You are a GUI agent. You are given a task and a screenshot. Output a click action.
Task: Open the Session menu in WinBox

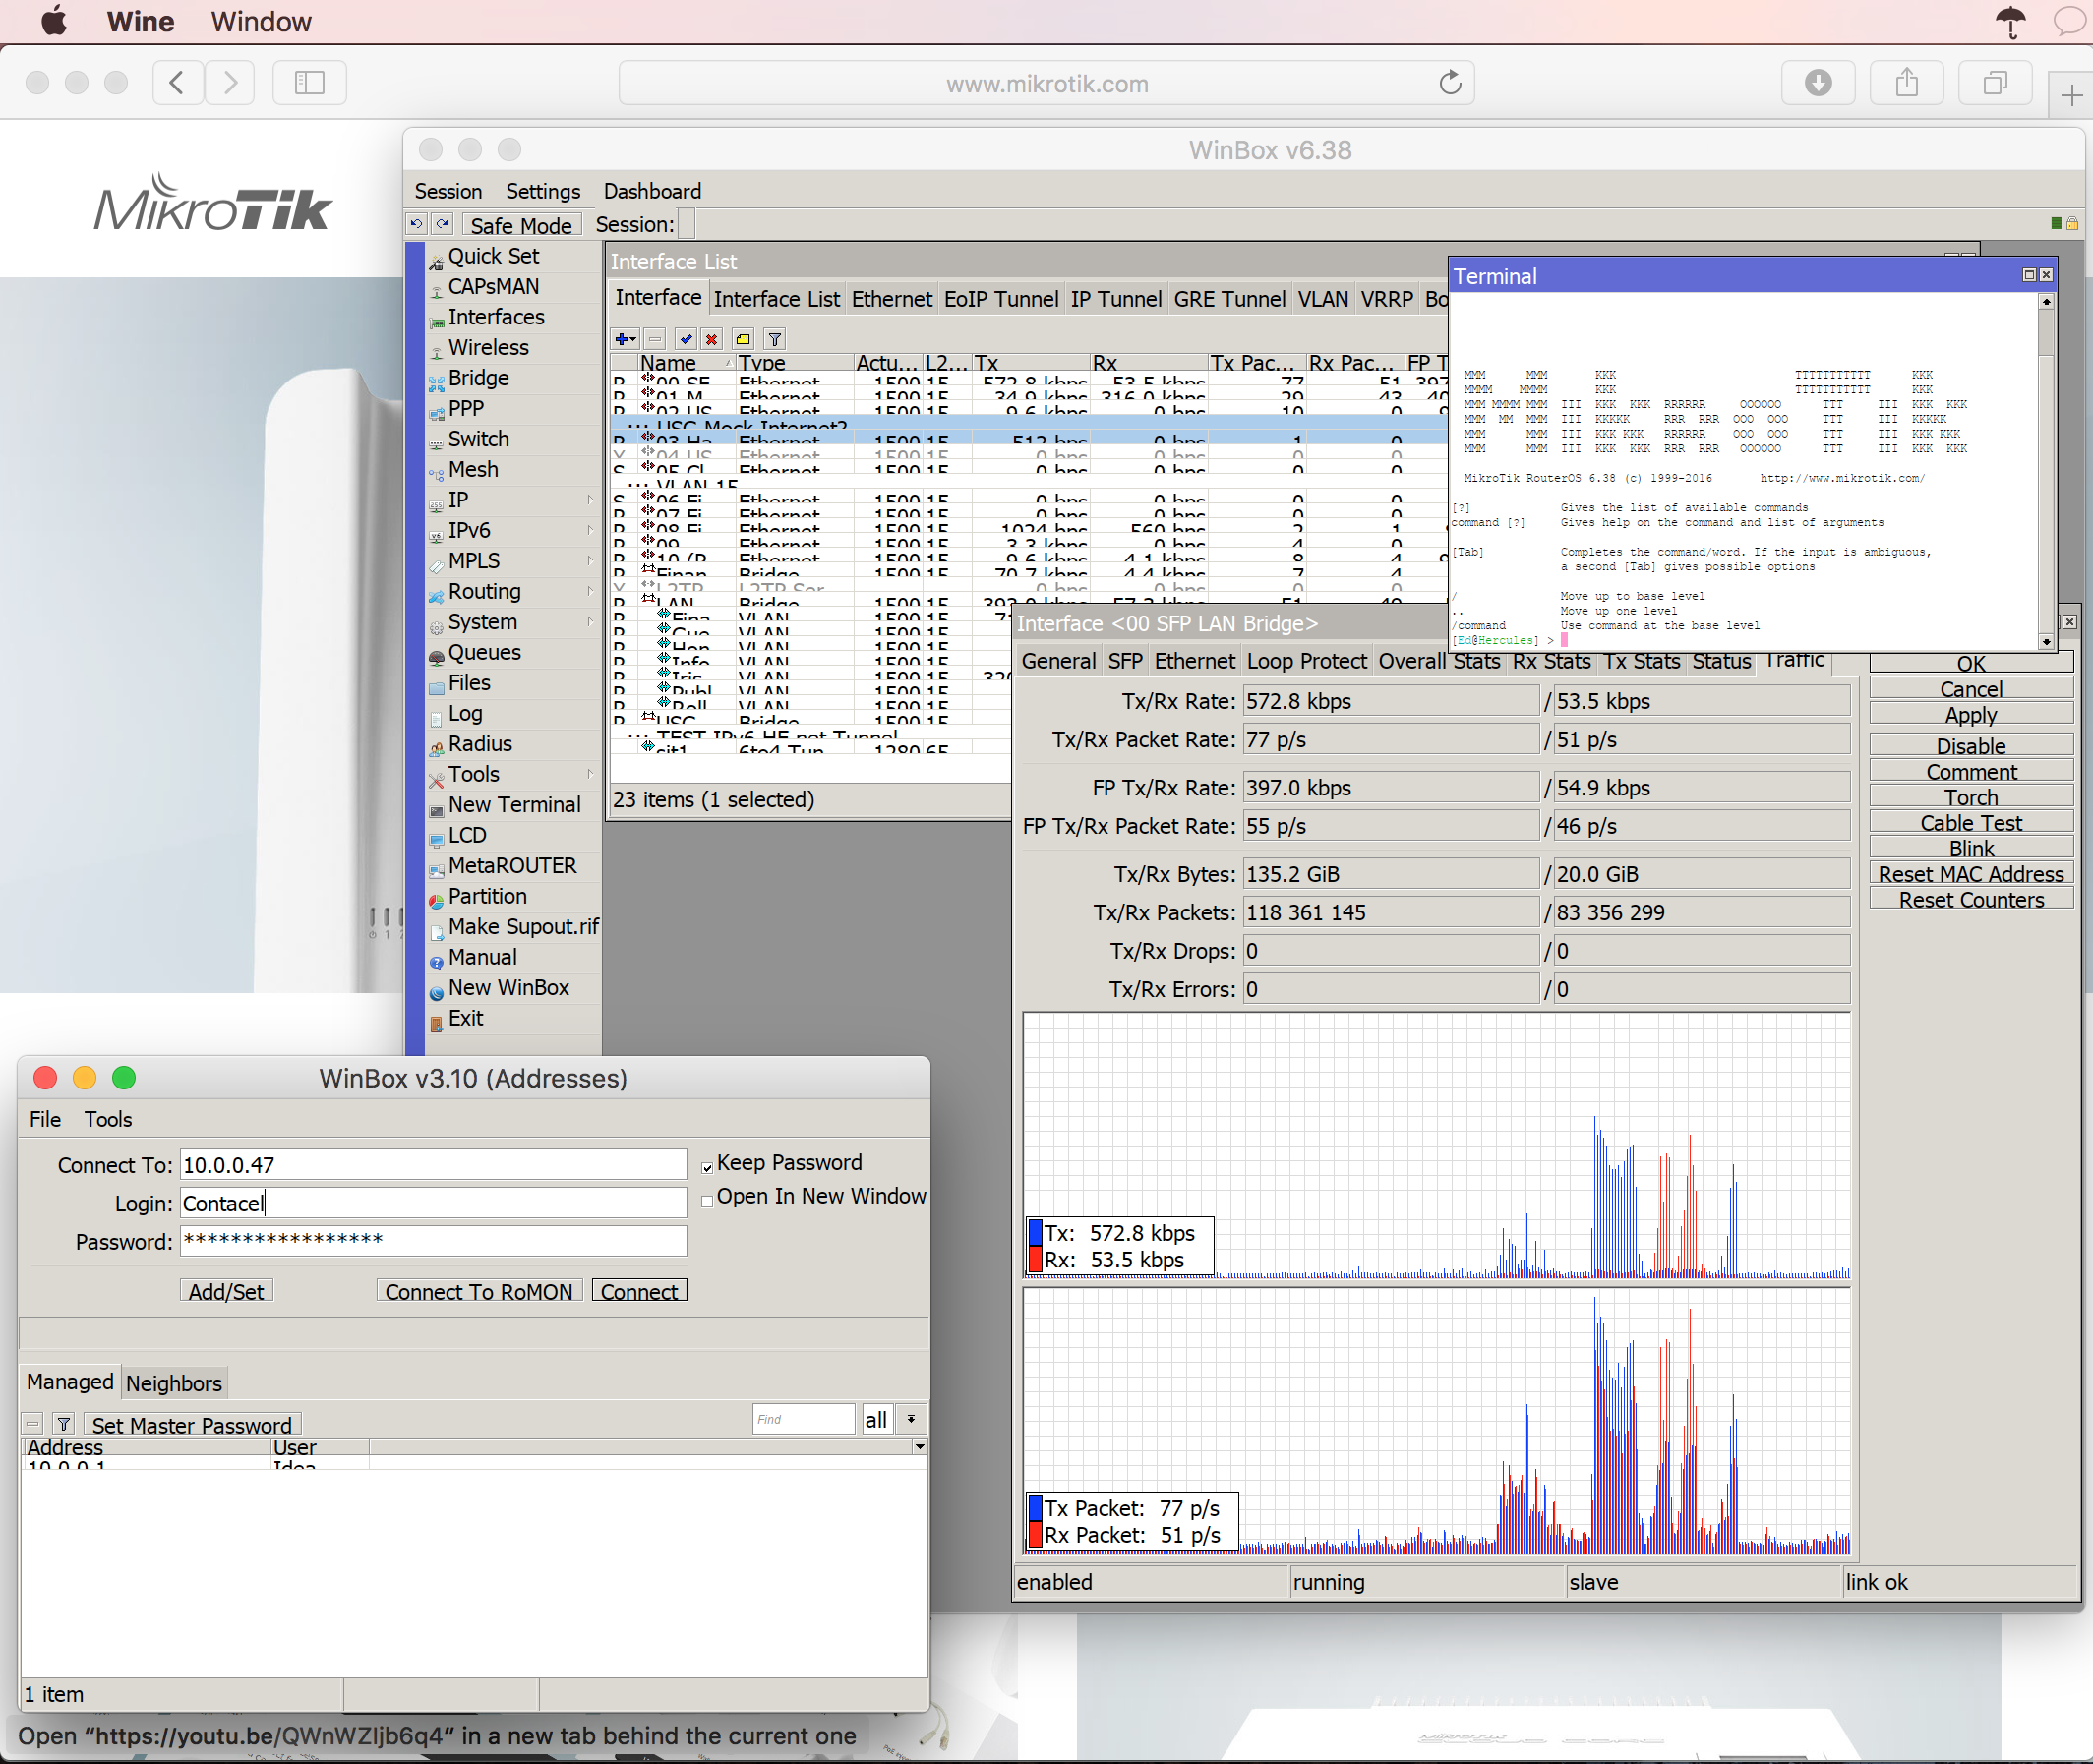pyautogui.click(x=448, y=191)
